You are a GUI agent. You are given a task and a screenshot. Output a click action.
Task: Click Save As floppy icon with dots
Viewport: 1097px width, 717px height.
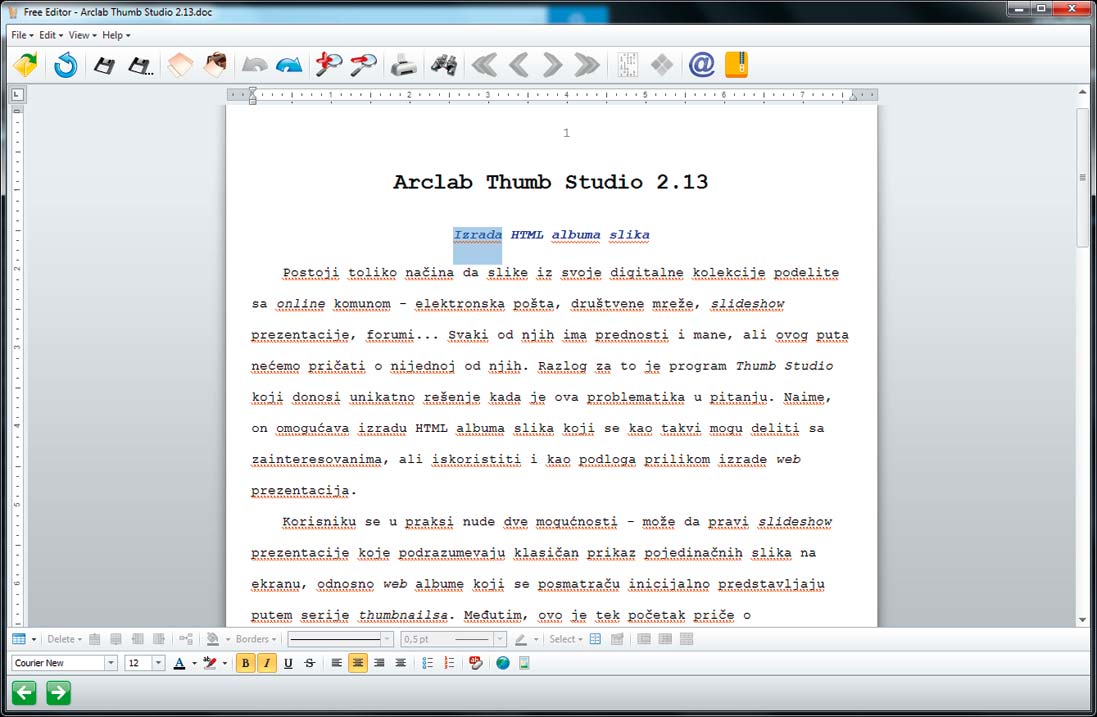[141, 66]
